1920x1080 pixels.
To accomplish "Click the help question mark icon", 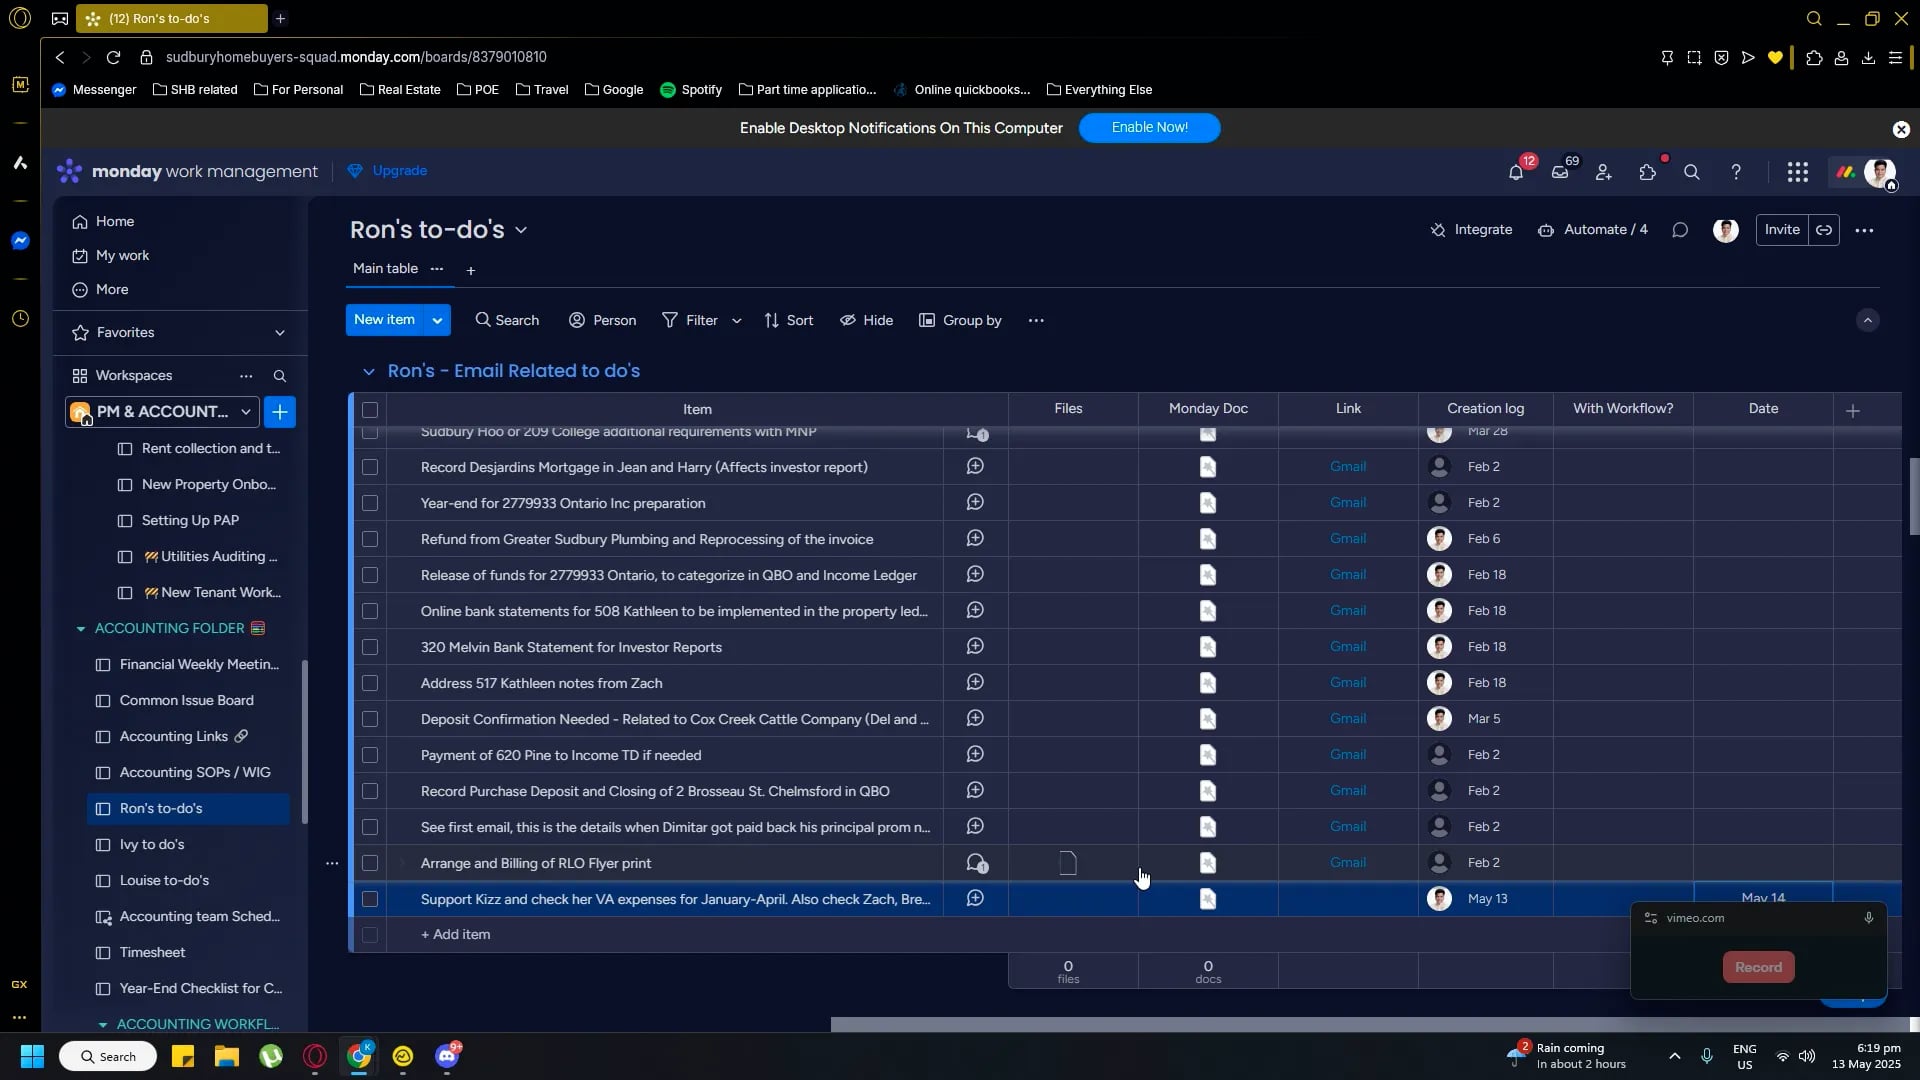I will pos(1736,172).
